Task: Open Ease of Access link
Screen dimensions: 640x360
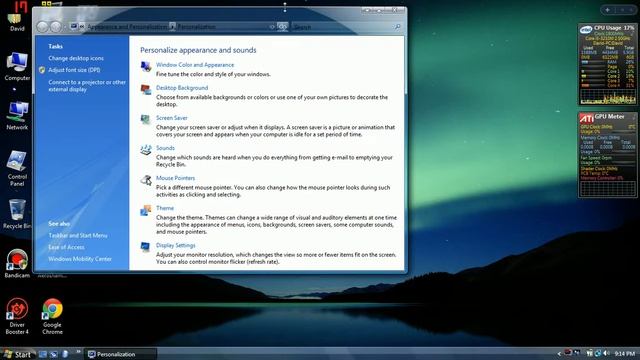Action: [66, 247]
